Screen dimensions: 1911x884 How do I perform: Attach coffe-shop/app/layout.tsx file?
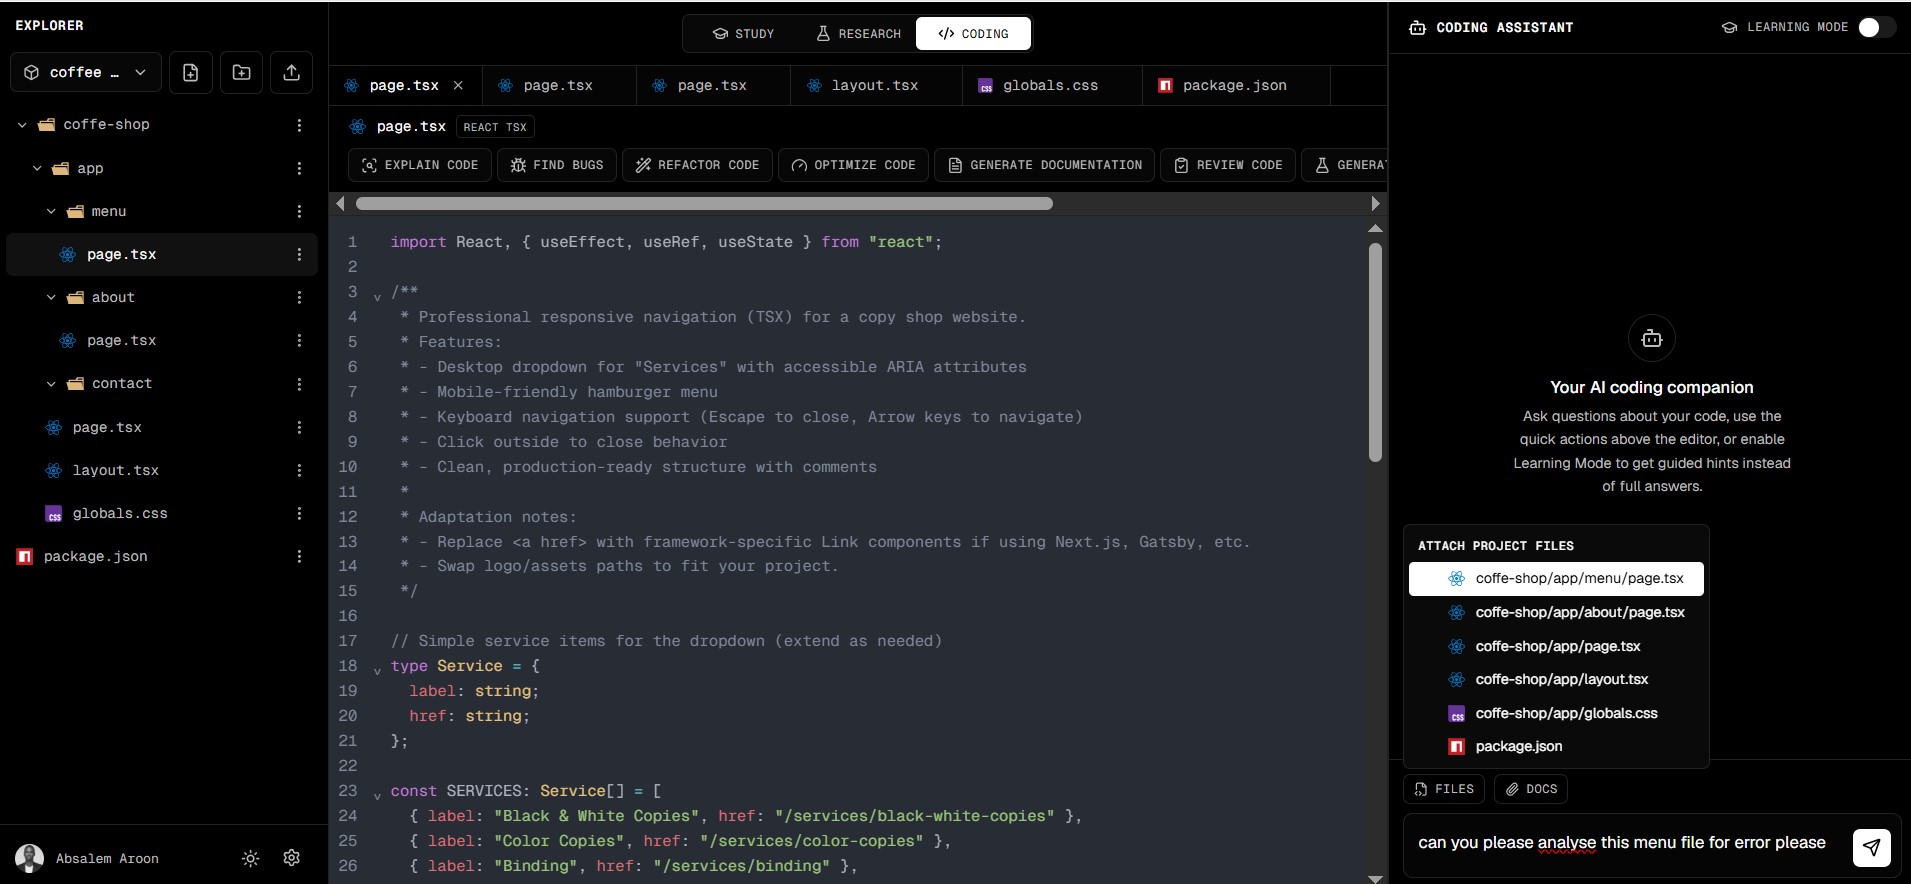pyautogui.click(x=1556, y=679)
